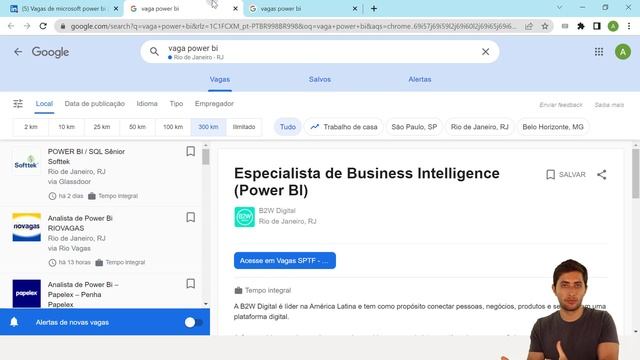This screenshot has height=360, width=640.
Task: Open the Chrome side panel
Action: tap(597, 26)
